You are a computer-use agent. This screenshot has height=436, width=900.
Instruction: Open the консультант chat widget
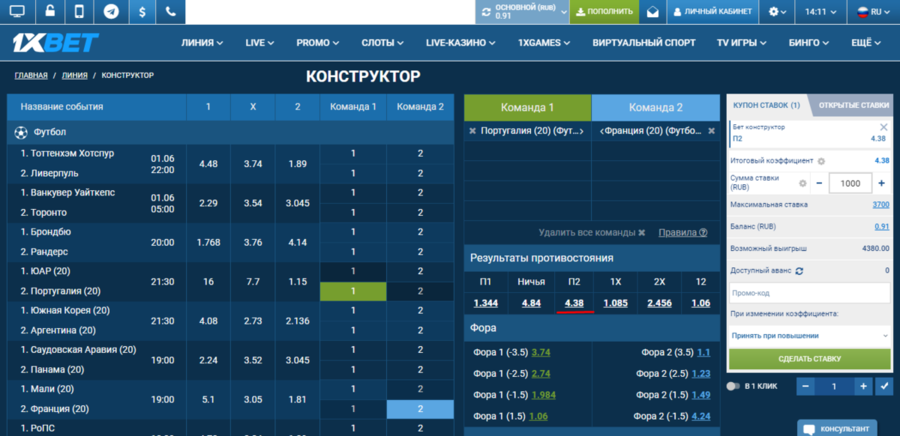pos(837,429)
